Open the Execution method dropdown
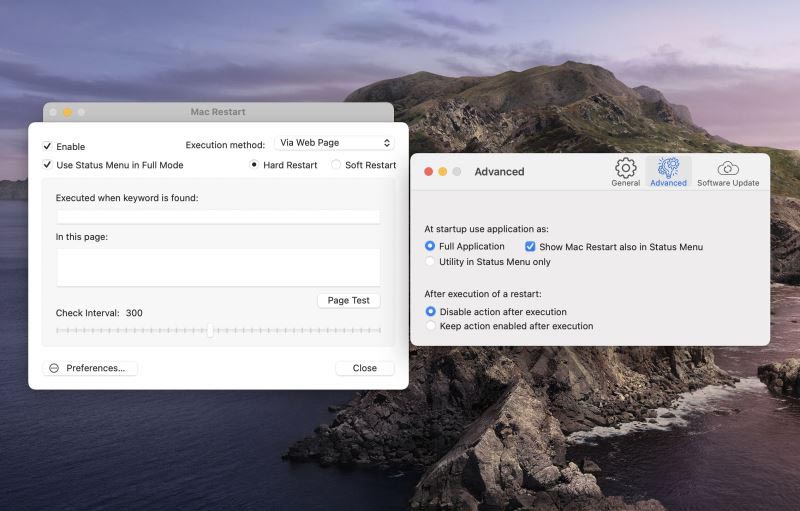 [334, 143]
